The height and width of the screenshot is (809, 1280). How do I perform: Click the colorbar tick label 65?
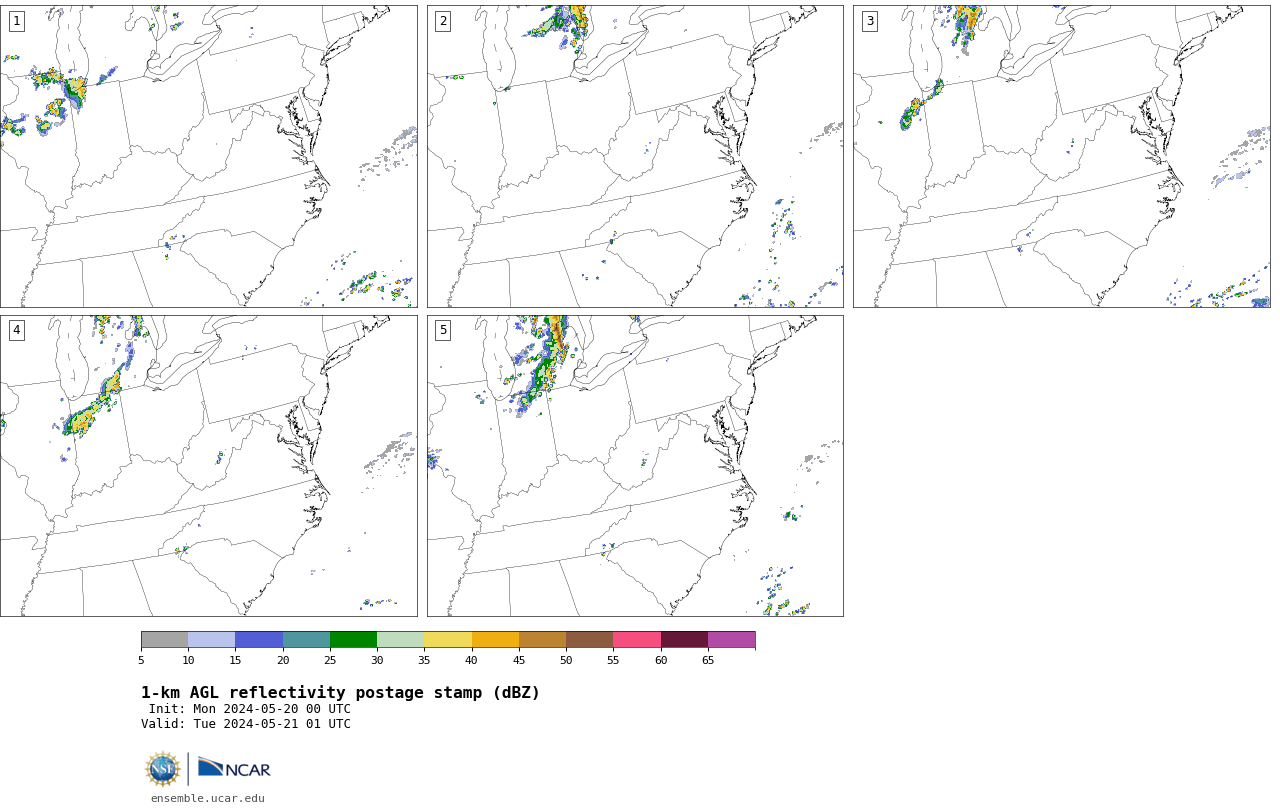[x=708, y=660]
